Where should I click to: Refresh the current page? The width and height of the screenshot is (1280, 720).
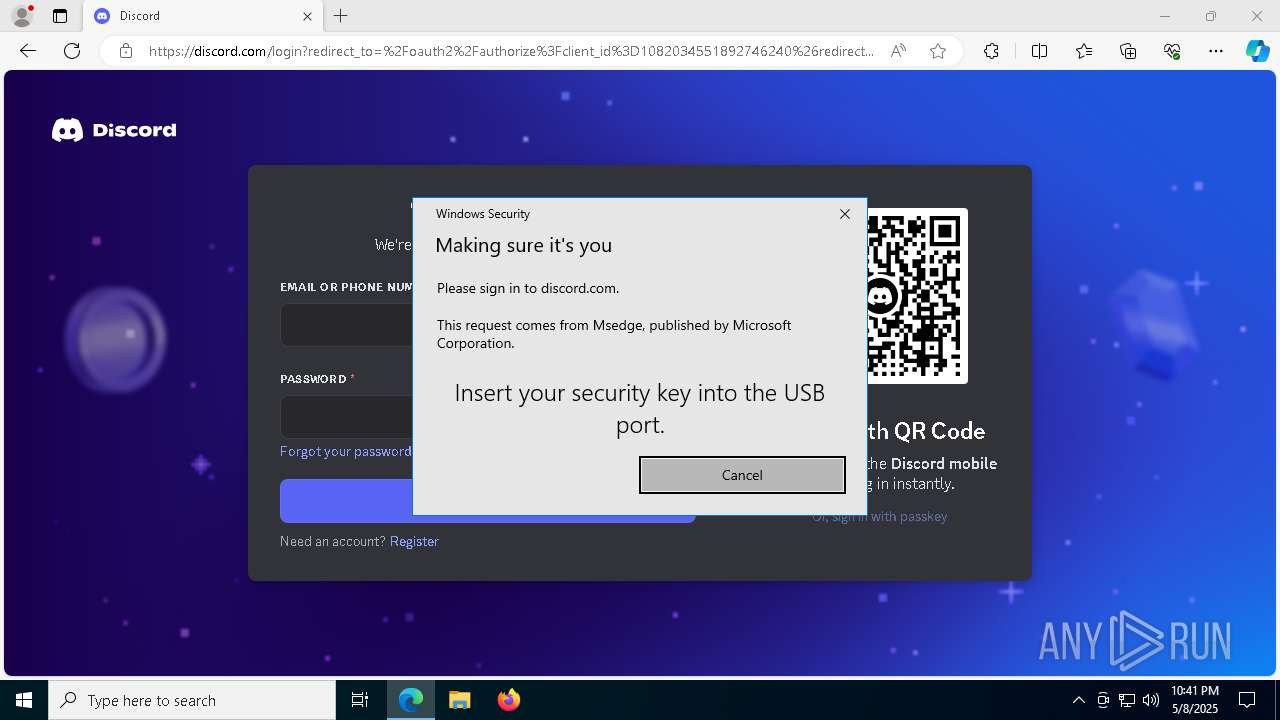72,51
